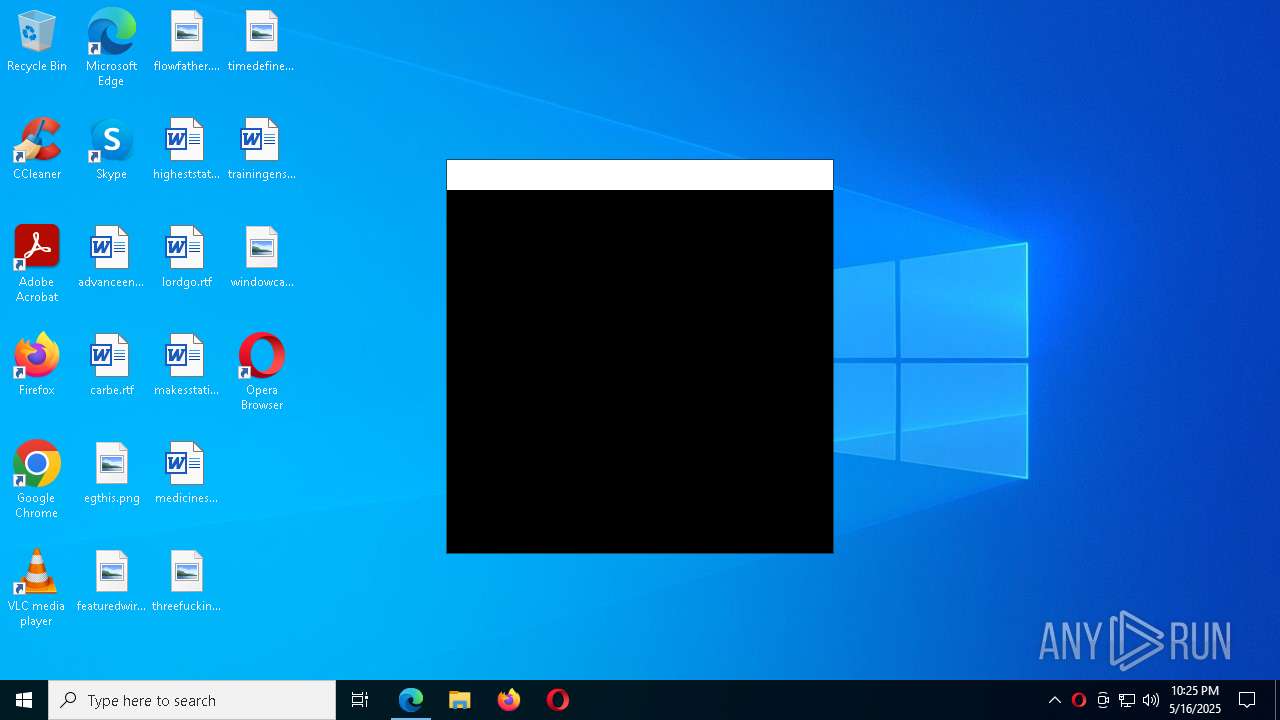Viewport: 1280px width, 720px height.
Task: Open Adobe Acrobat desktop shortcut
Action: pyautogui.click(x=37, y=264)
